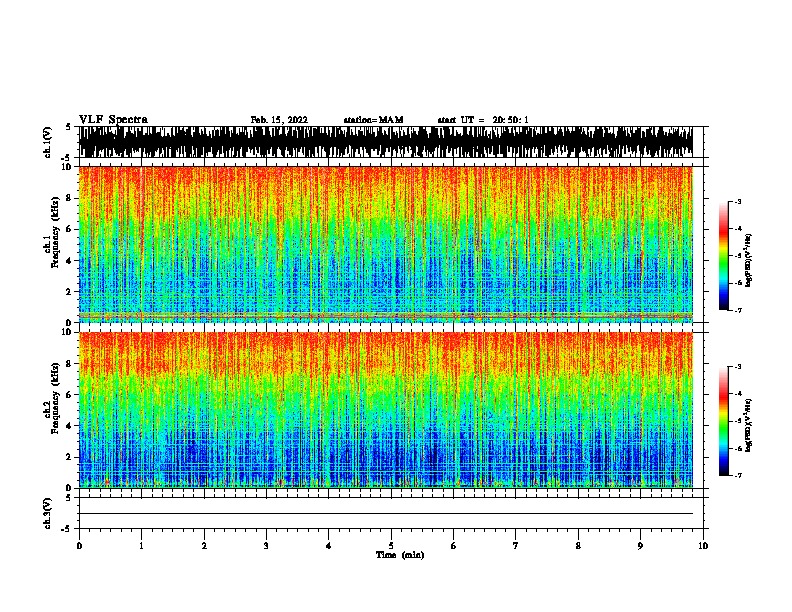This screenshot has height=612, width=792.
Task: Click the "5" tick on ch.1(V) axis
Action: (68, 127)
